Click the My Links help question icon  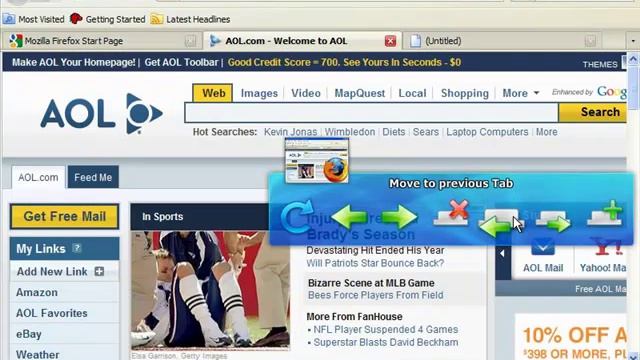pos(76,248)
